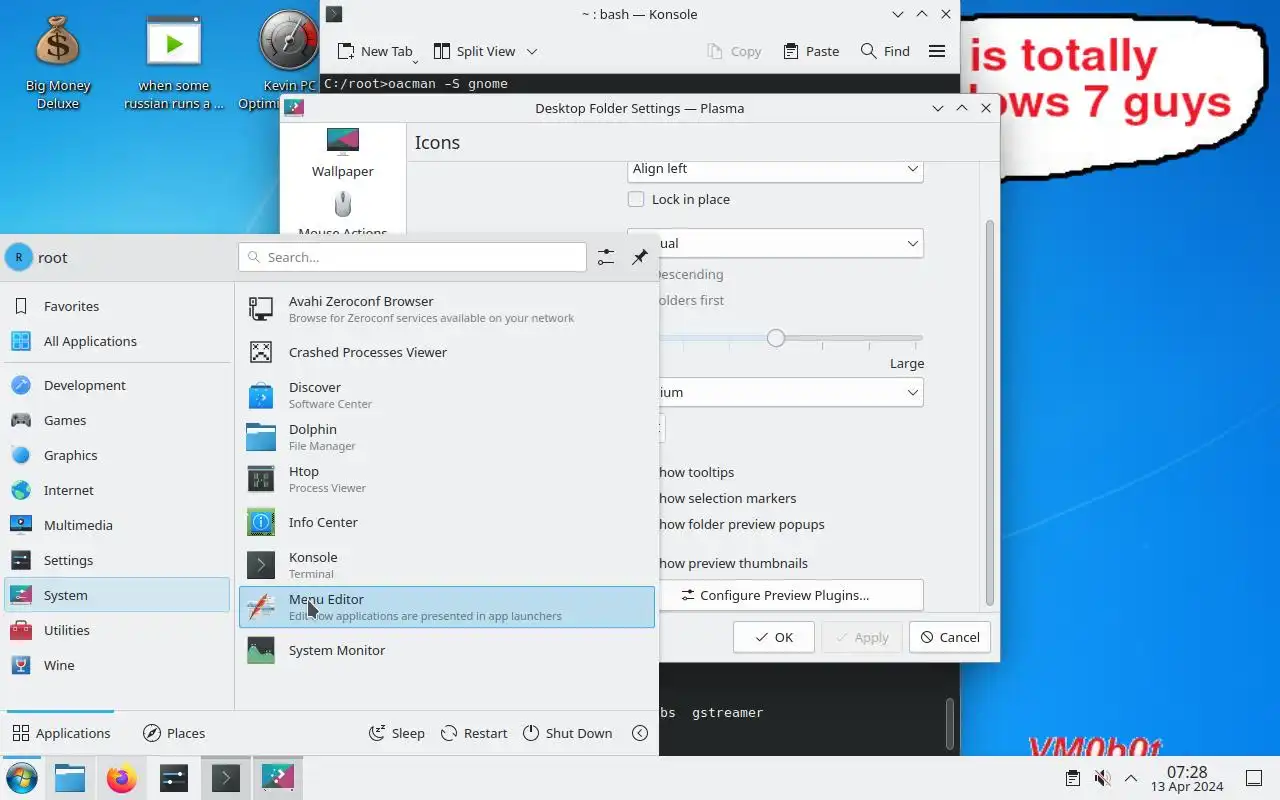Select Development category
1280x800 pixels.
coord(117,385)
